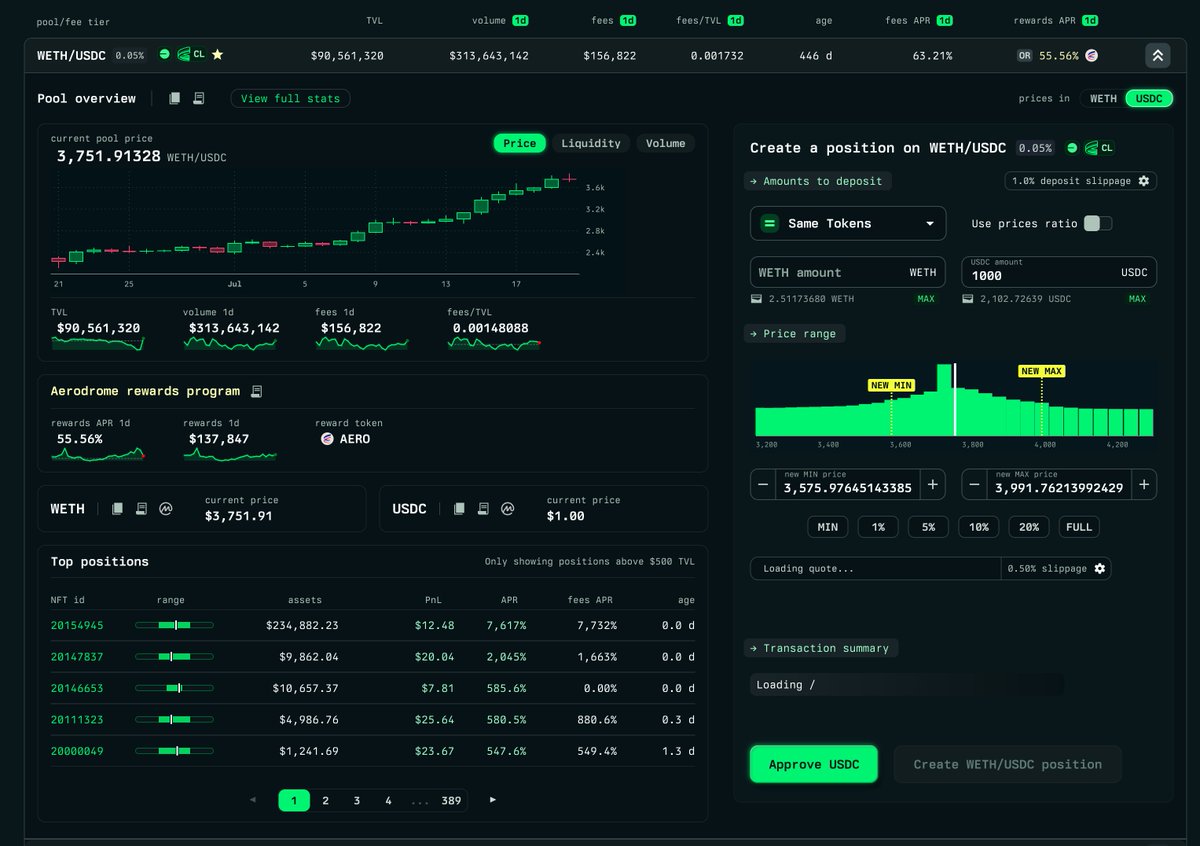Screen dimensions: 1200x846
Task: Toggle the Use prices ratio switch
Action: coord(1098,223)
